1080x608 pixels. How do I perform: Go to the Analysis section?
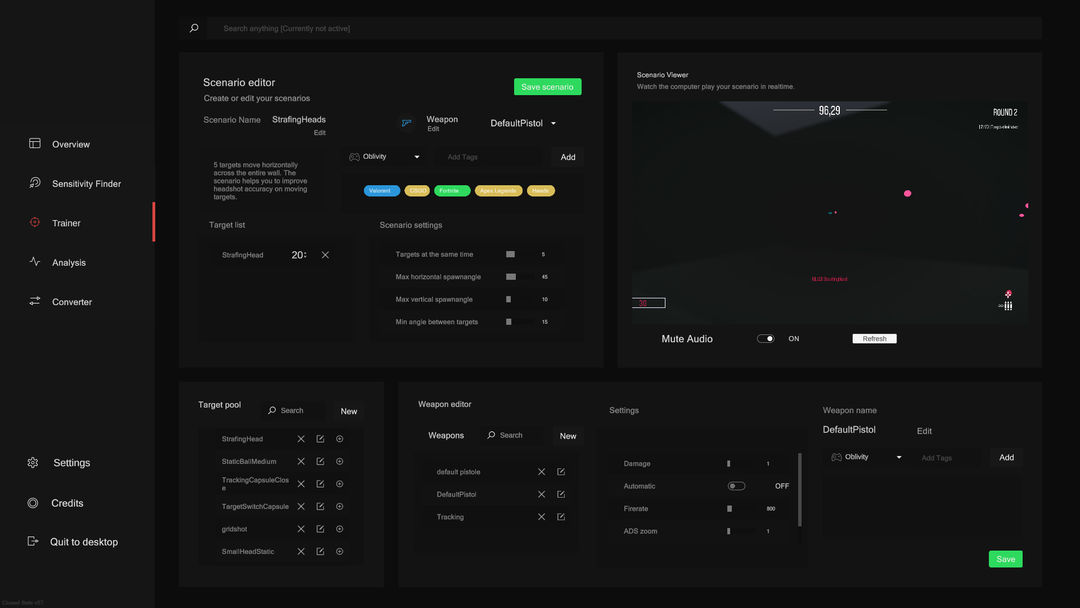point(69,263)
